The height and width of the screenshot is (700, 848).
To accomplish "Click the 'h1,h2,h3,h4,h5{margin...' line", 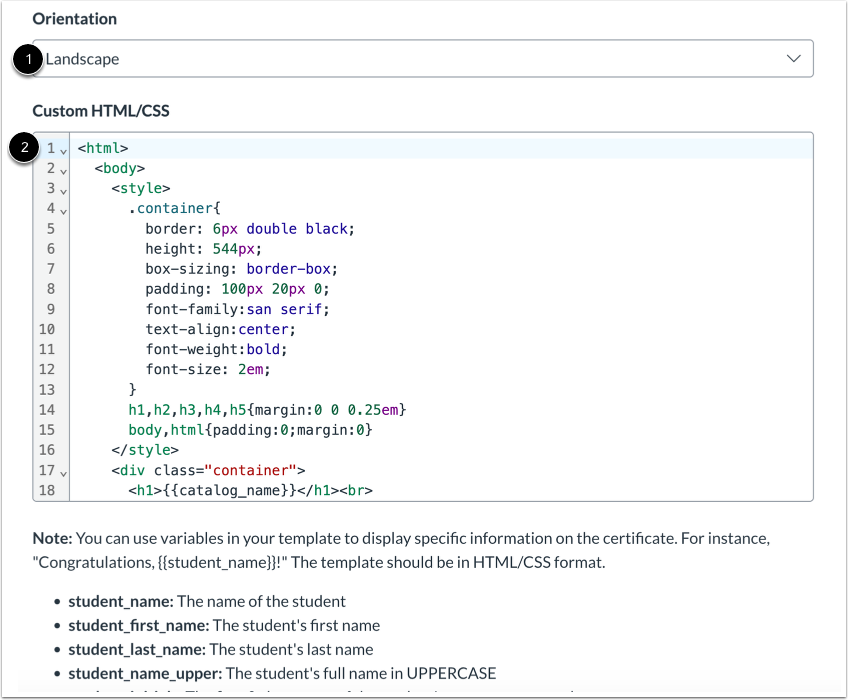I will pos(267,410).
